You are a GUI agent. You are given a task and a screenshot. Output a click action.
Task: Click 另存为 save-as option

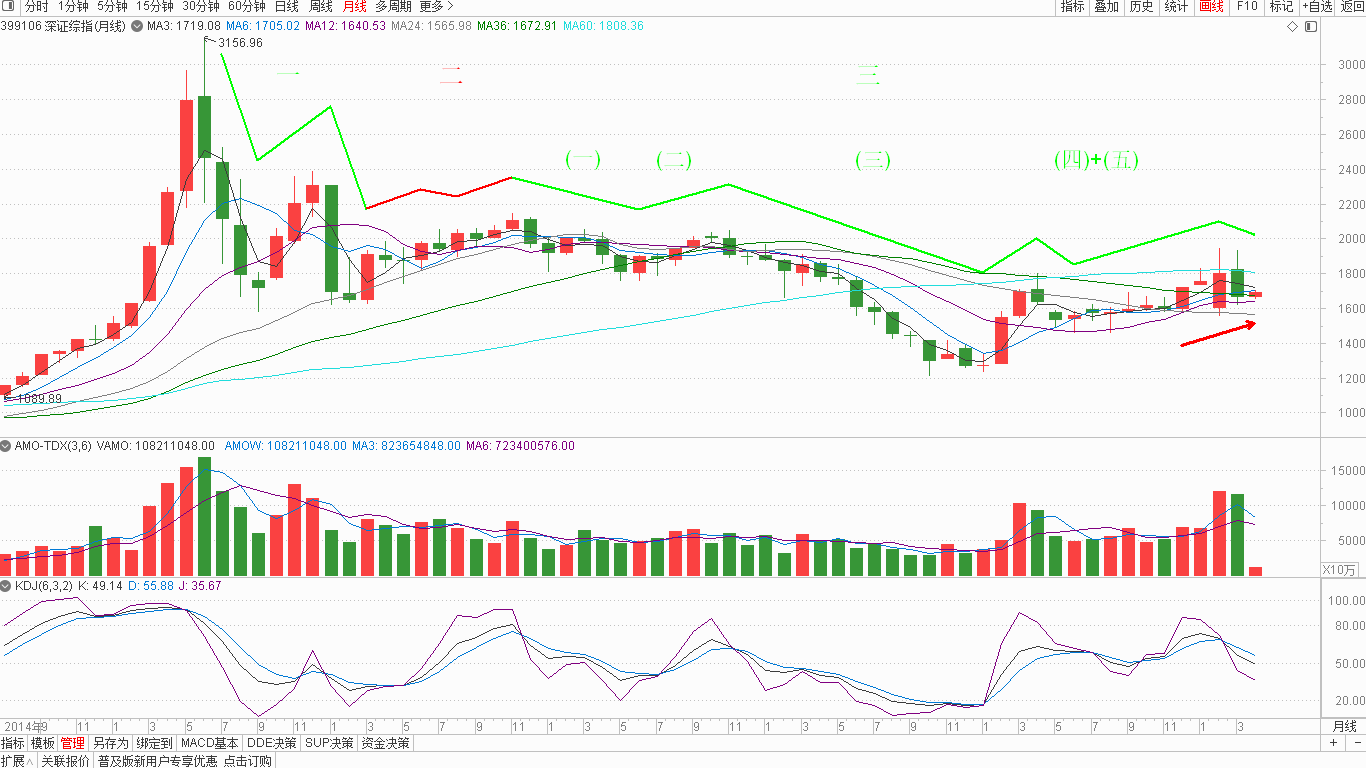click(111, 743)
